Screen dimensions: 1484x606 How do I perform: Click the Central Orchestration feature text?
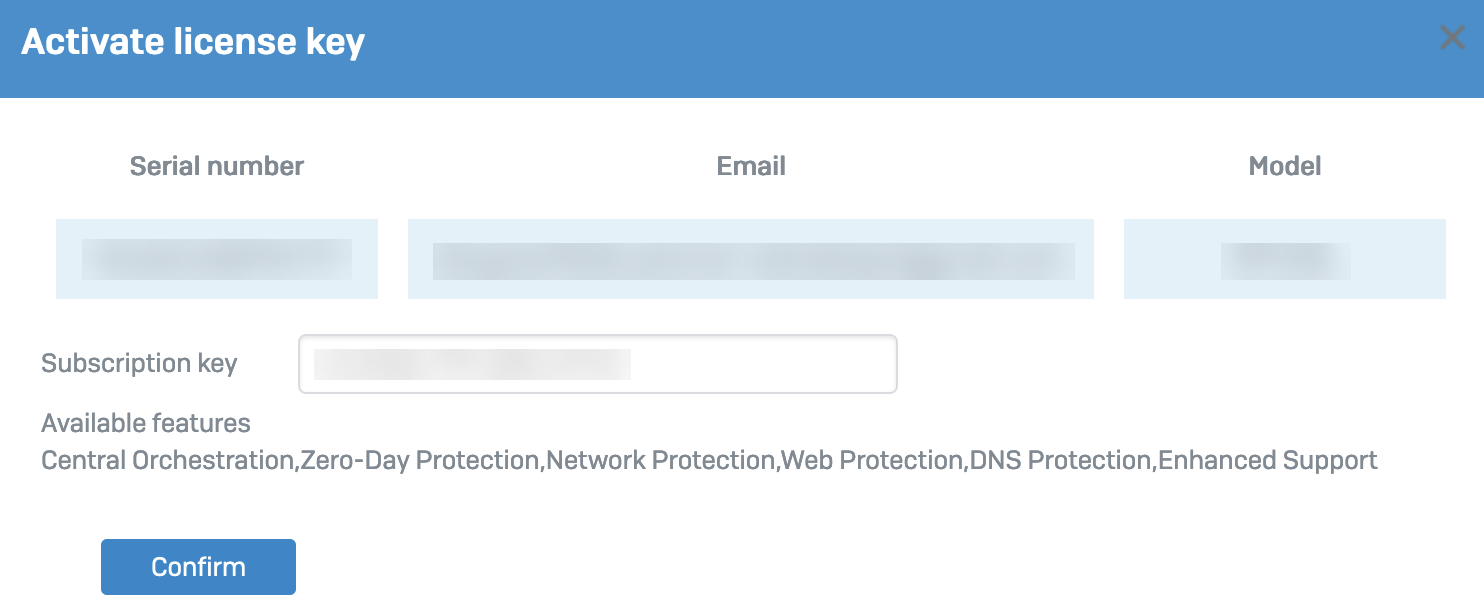click(x=167, y=461)
